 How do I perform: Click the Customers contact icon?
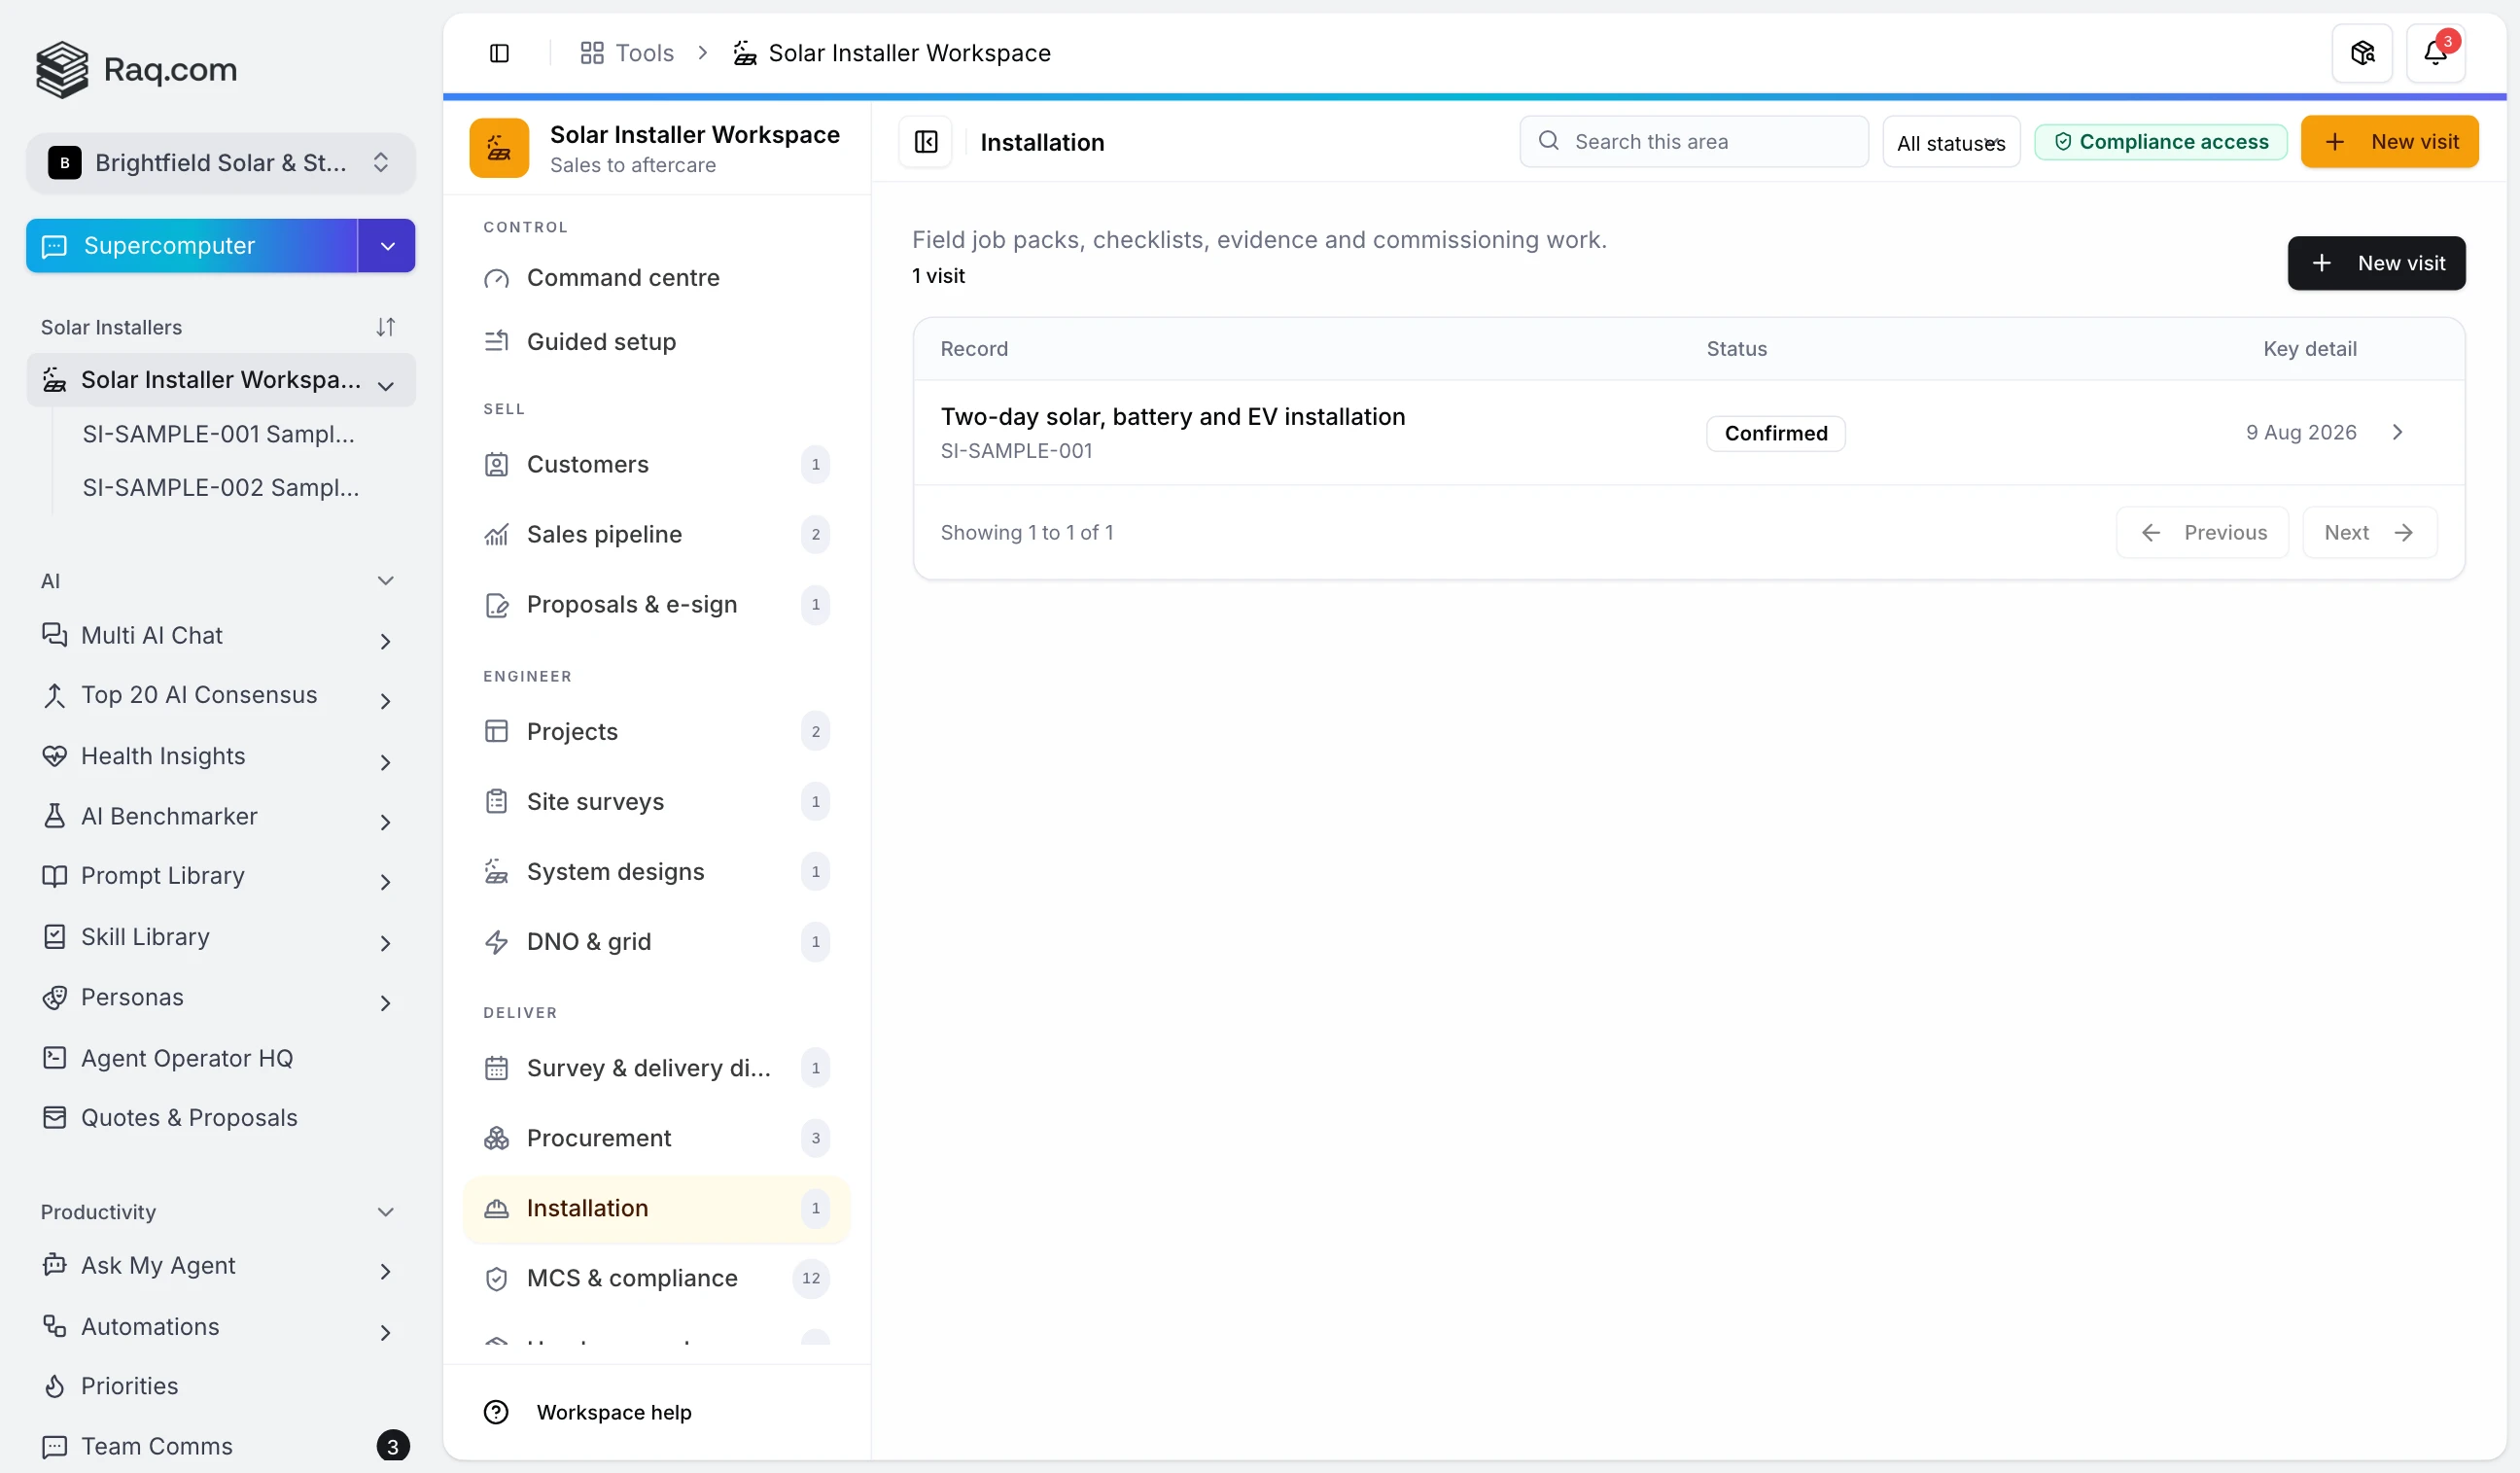497,465
